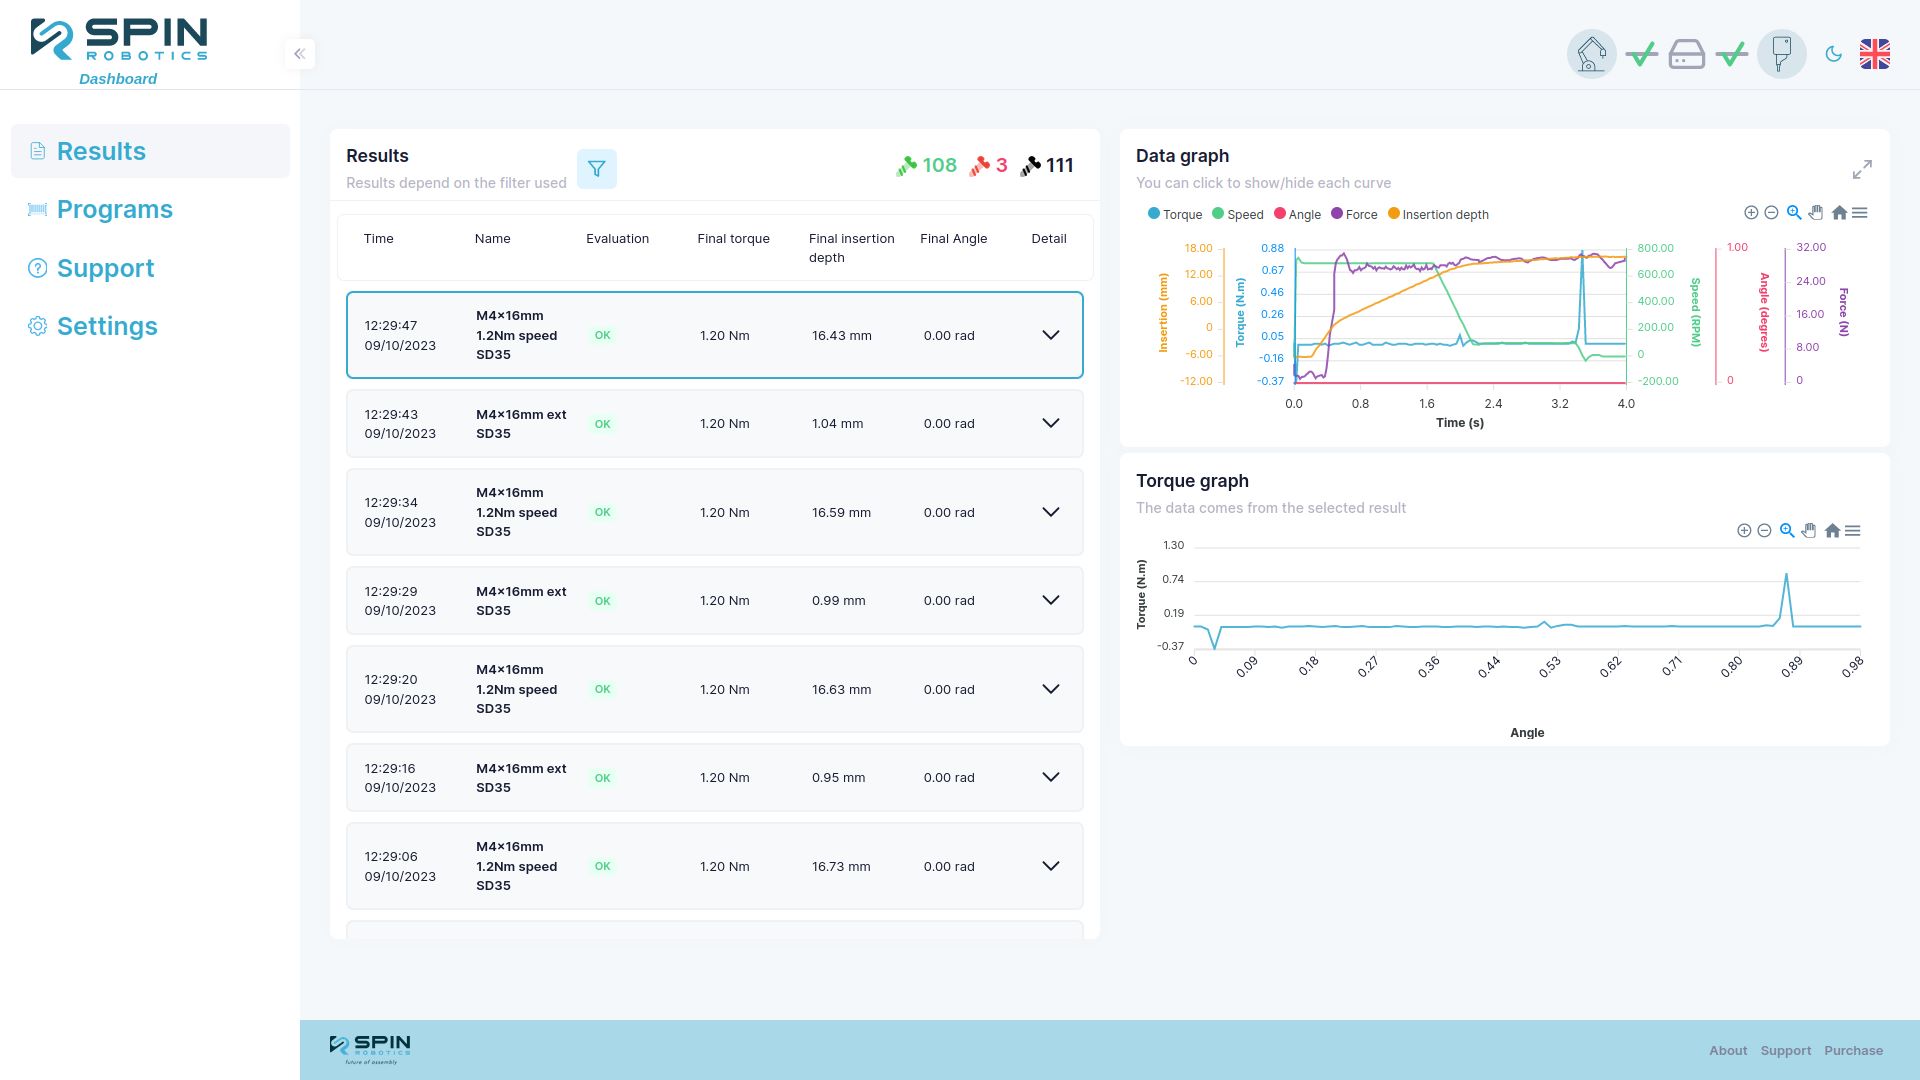The width and height of the screenshot is (1920, 1080).
Task: Collapse the sidebar with double-chevron icon
Action: (299, 54)
